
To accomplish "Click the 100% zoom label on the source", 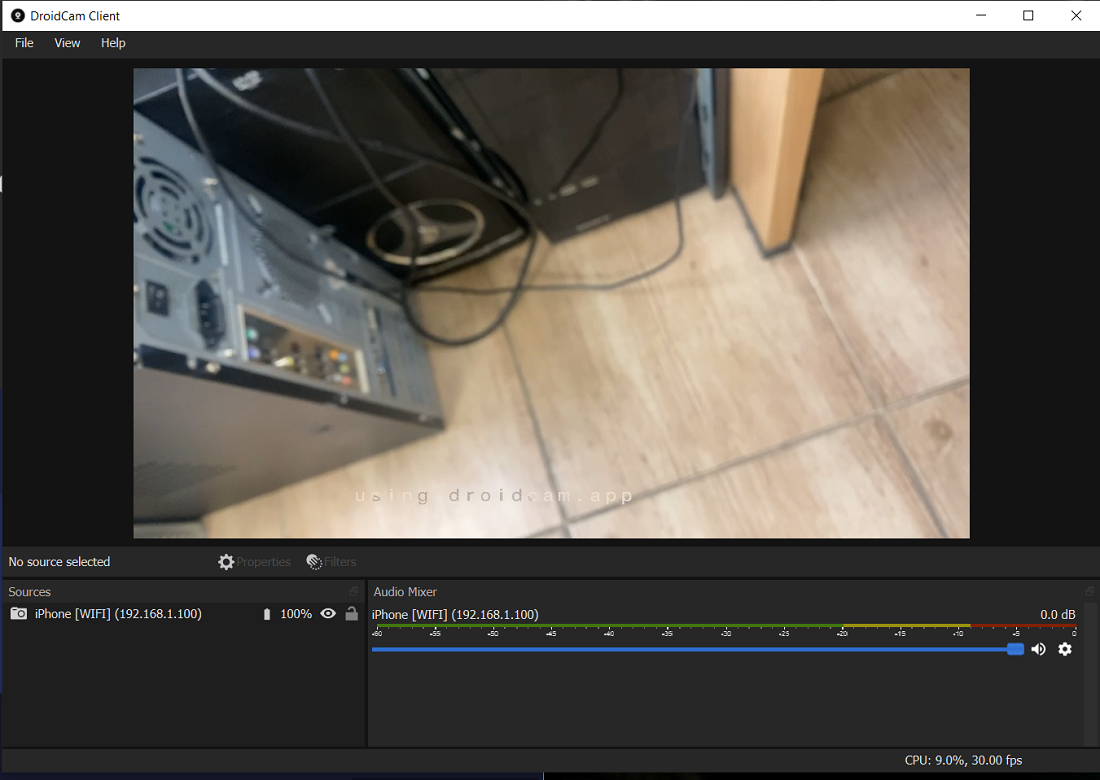I will [x=296, y=613].
